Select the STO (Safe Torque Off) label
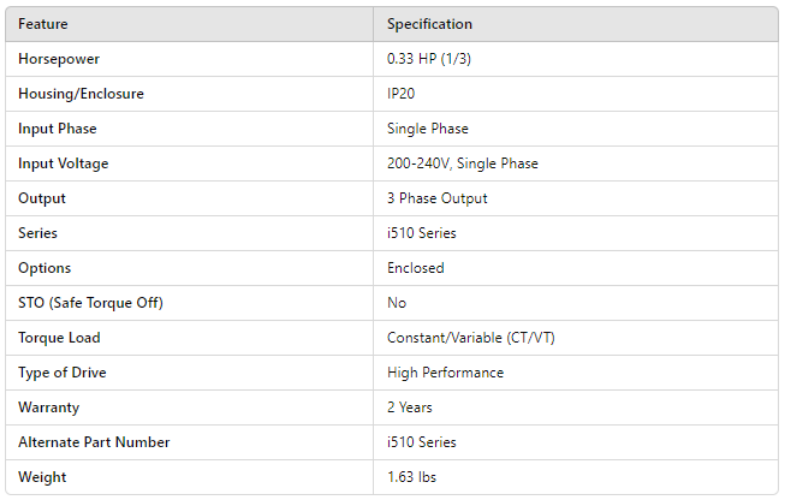The image size is (785, 500). pyautogui.click(x=90, y=303)
